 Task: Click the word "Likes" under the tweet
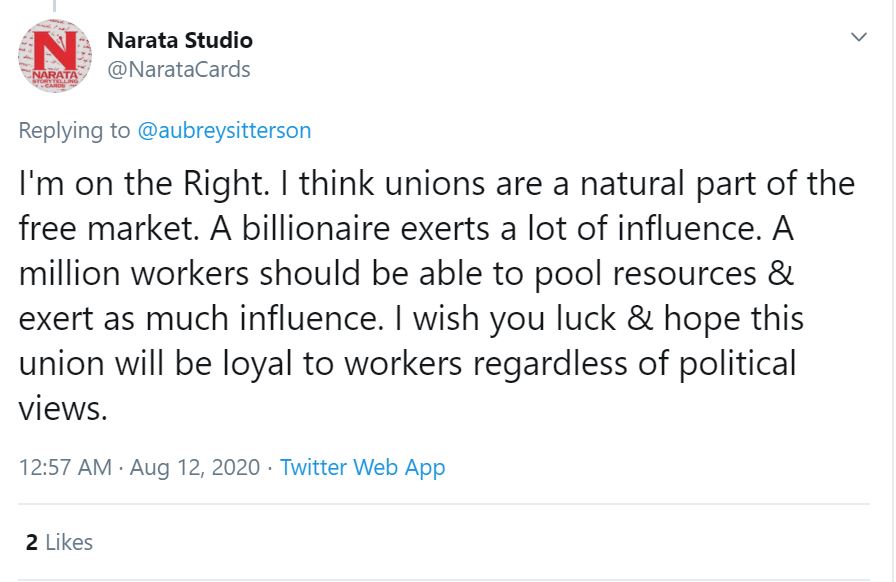pos(69,542)
